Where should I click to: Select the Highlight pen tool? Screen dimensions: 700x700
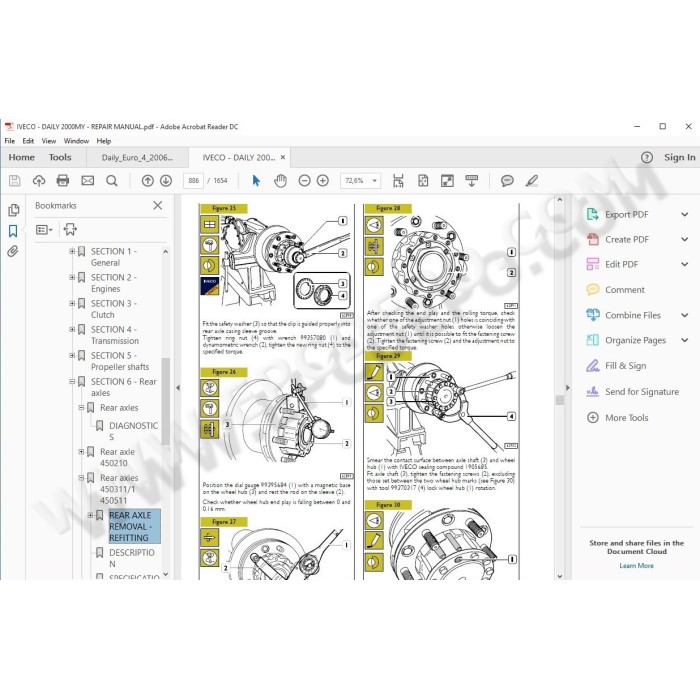[x=532, y=180]
